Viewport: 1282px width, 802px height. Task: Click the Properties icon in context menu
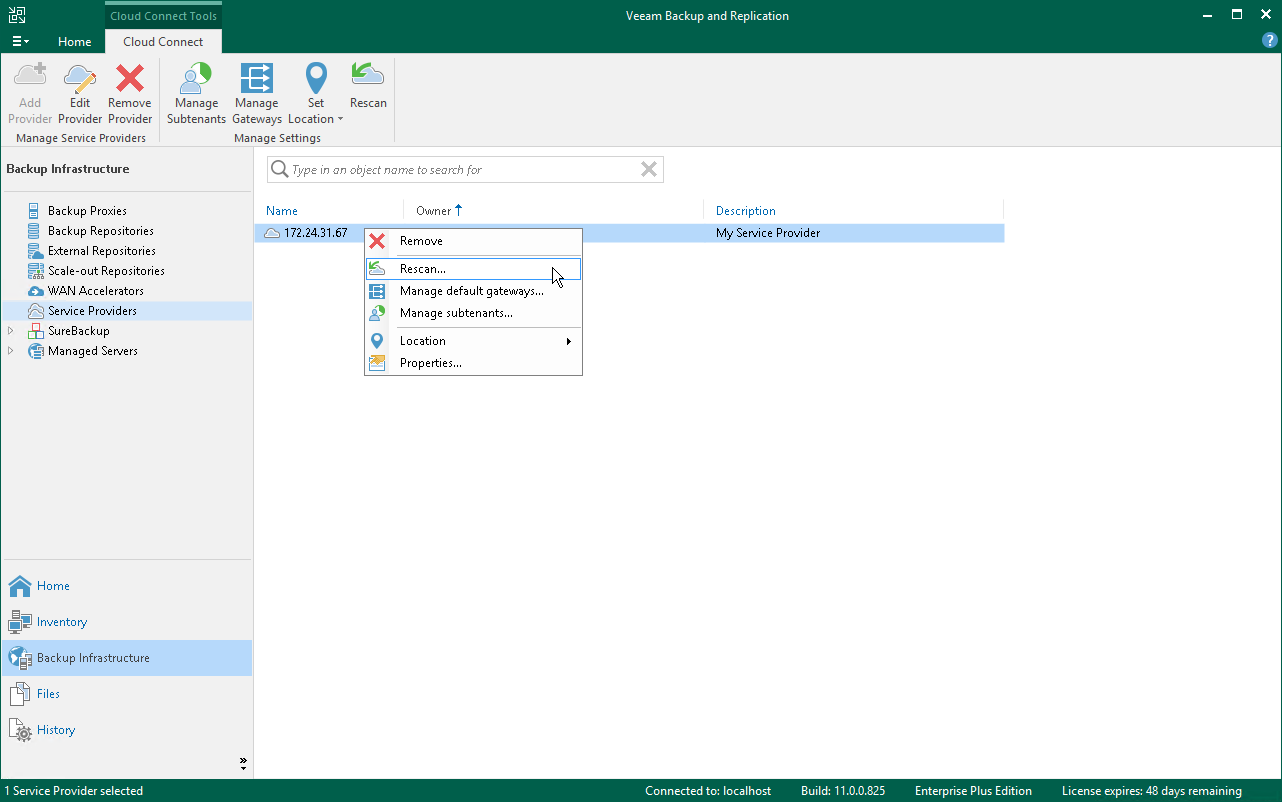pyautogui.click(x=377, y=363)
